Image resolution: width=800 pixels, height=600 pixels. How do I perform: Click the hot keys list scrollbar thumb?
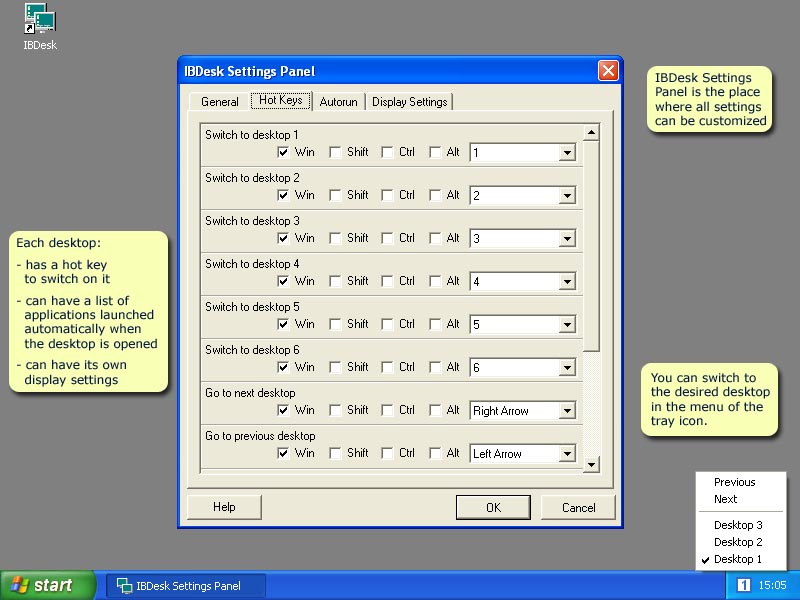pos(591,246)
